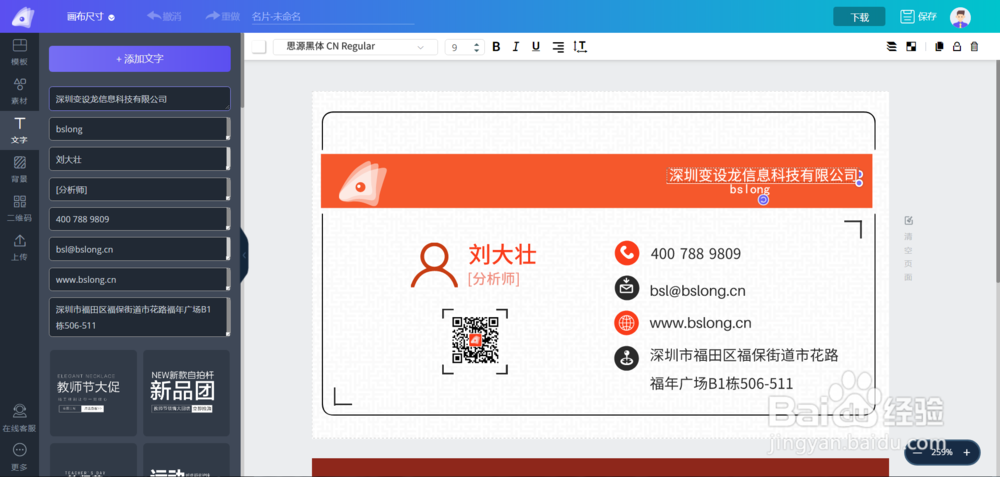
Task: Expand the 思源黑体 CN Regular font dropdown
Action: point(355,47)
